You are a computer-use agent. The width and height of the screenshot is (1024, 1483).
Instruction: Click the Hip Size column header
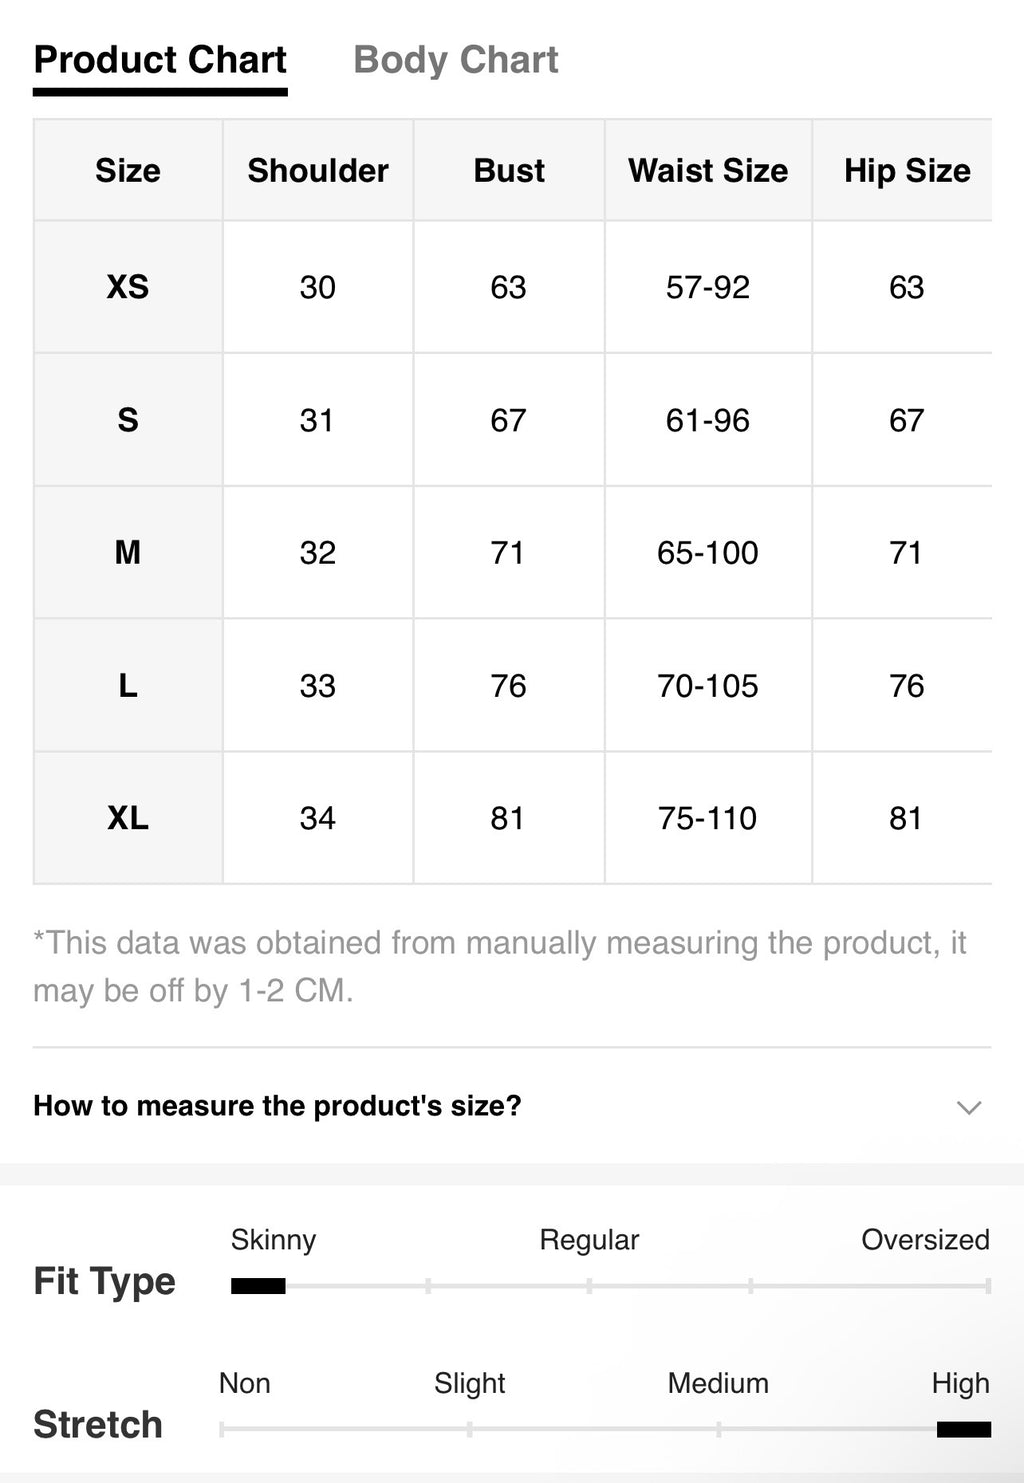click(906, 170)
